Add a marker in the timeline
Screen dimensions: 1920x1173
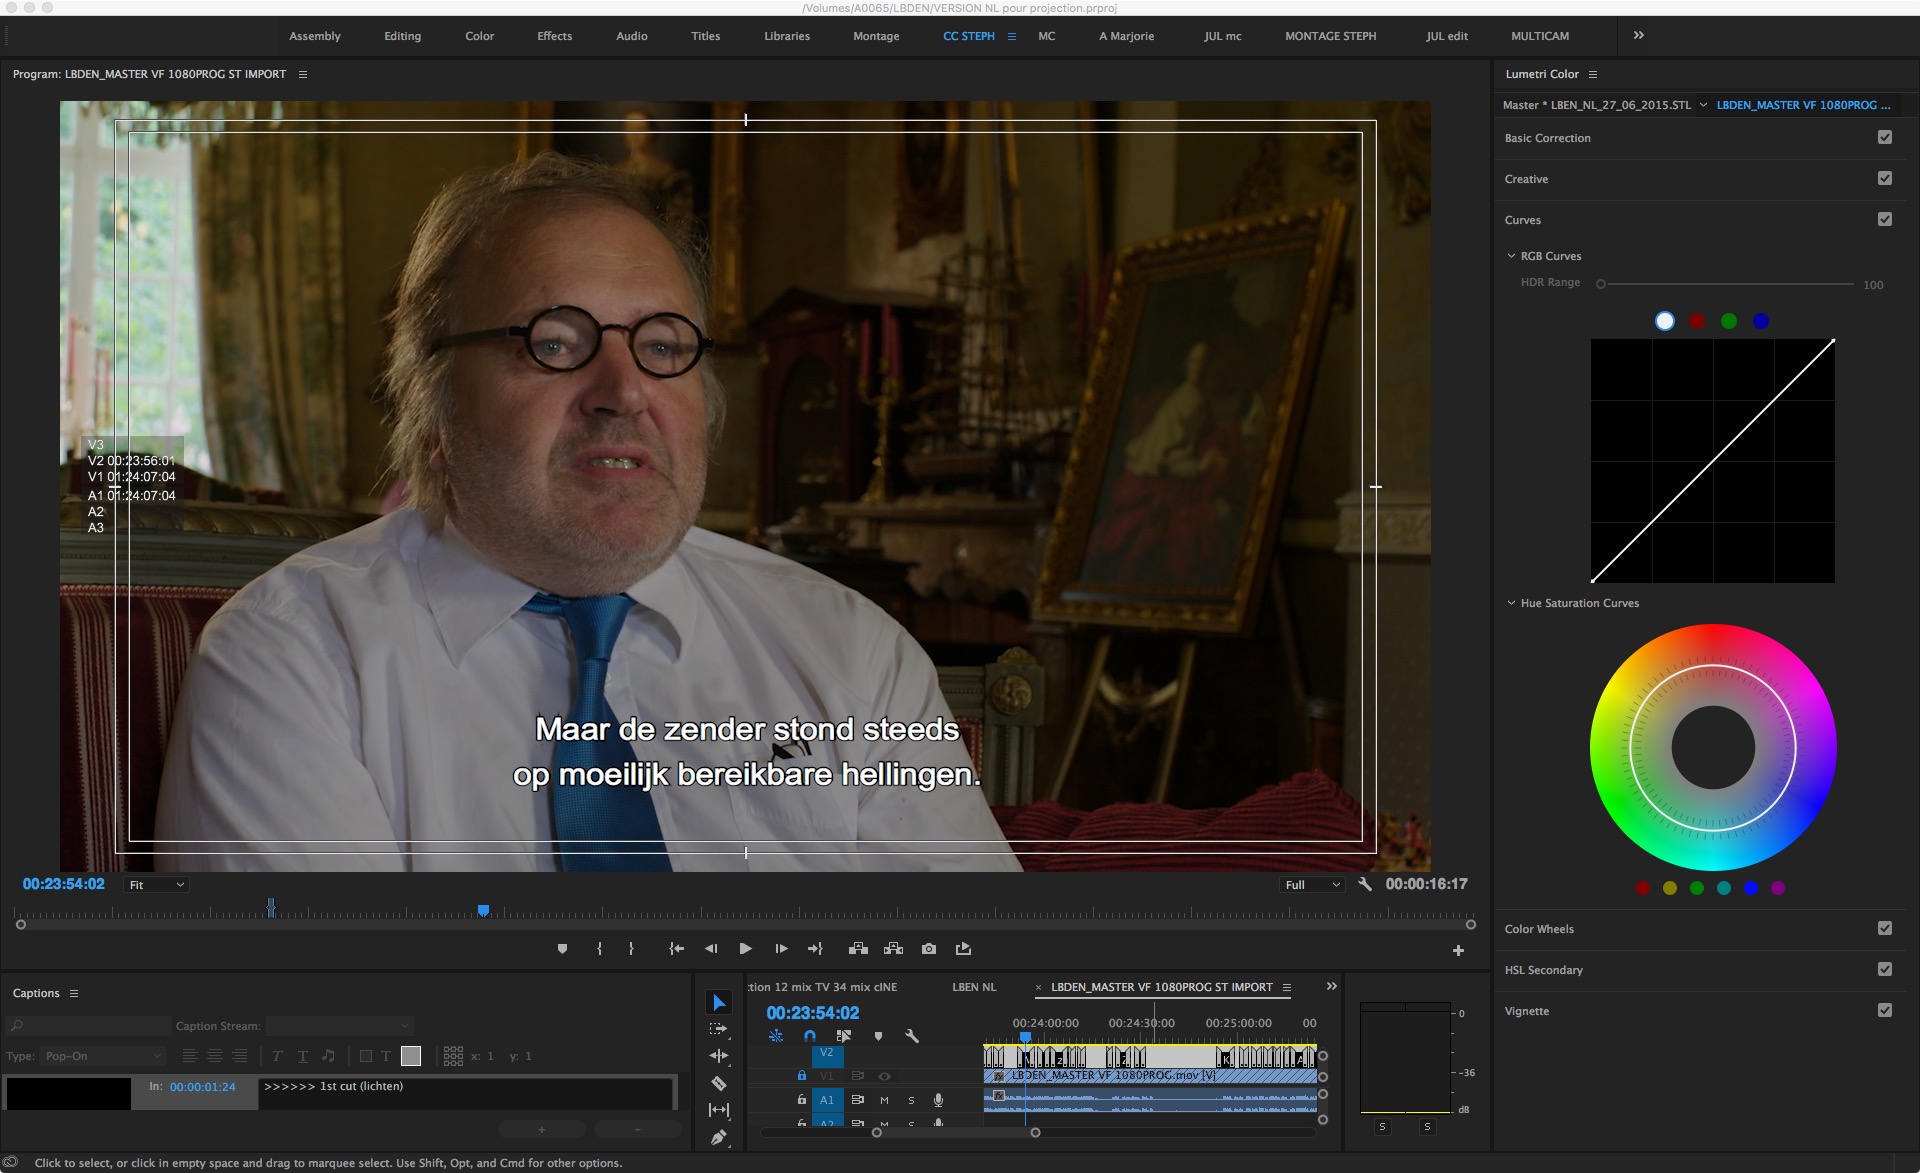pos(878,1036)
